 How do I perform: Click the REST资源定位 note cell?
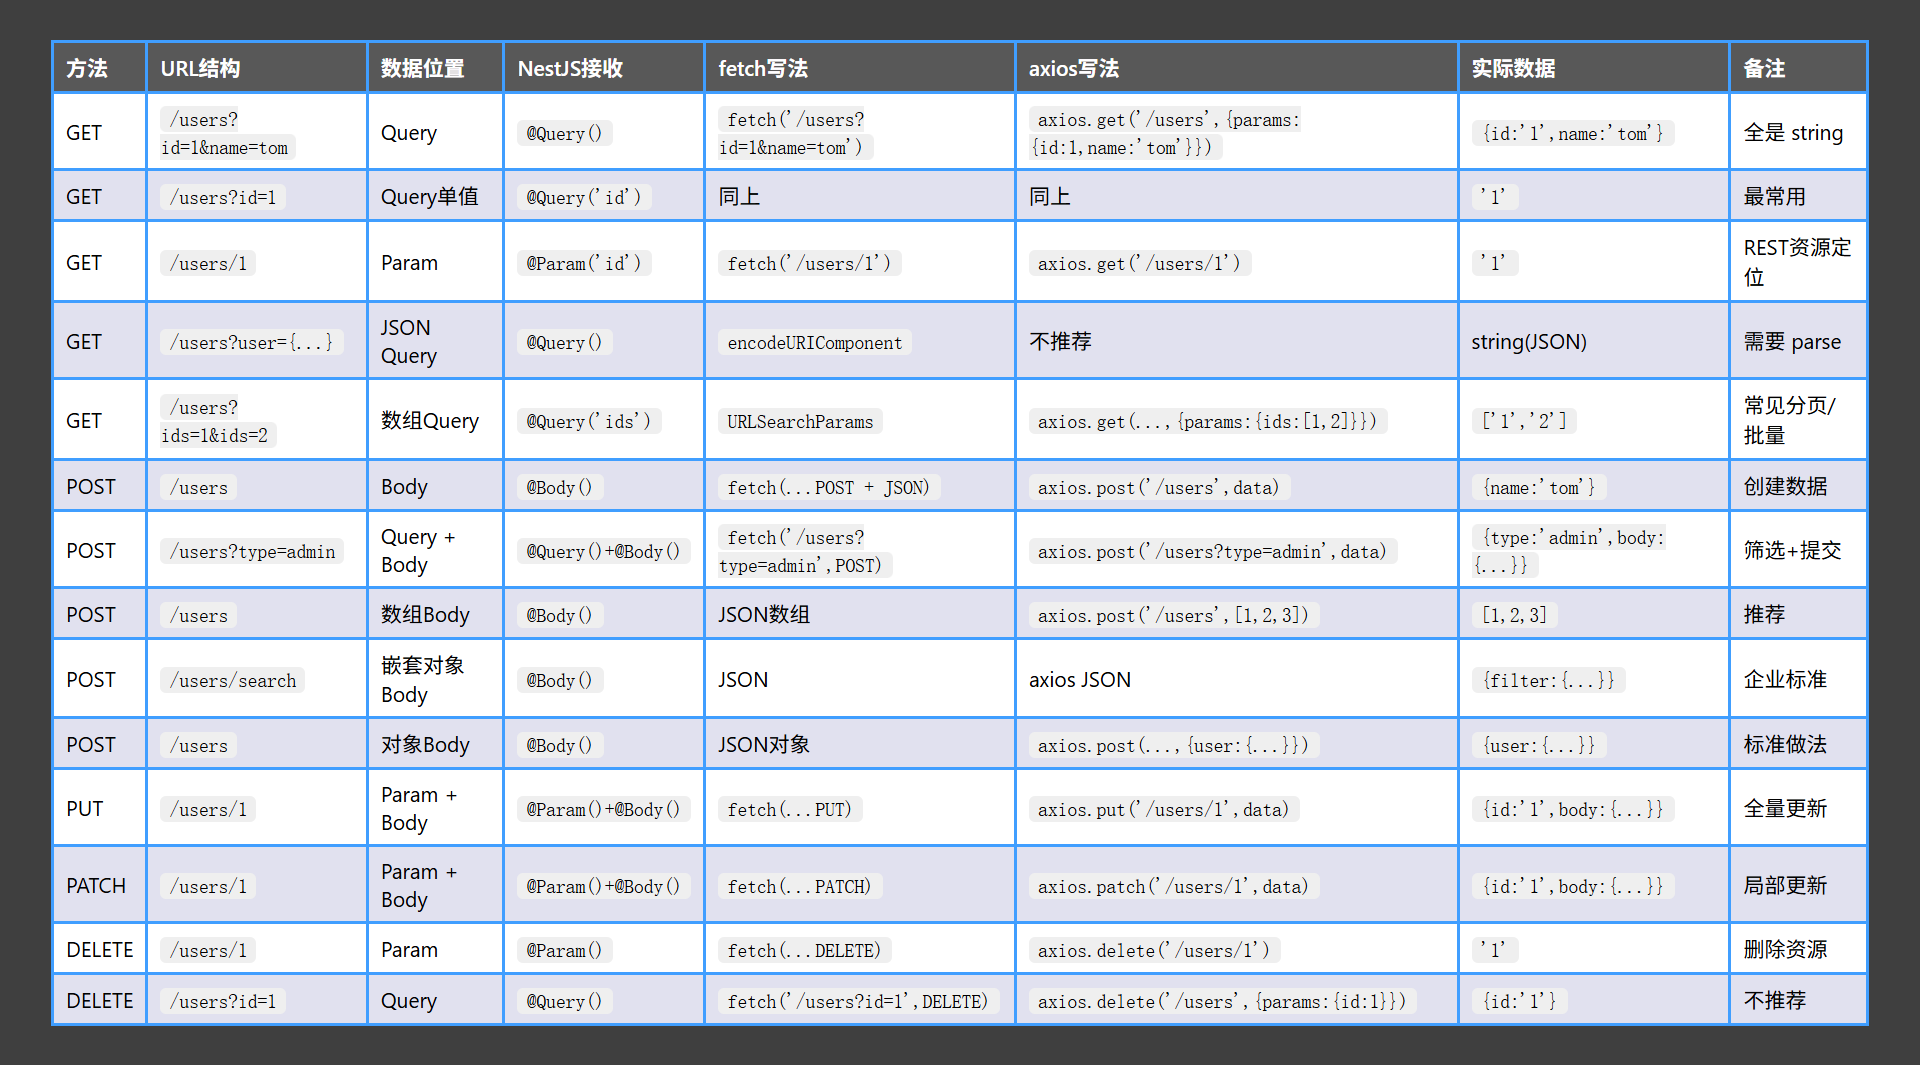pos(1798,263)
